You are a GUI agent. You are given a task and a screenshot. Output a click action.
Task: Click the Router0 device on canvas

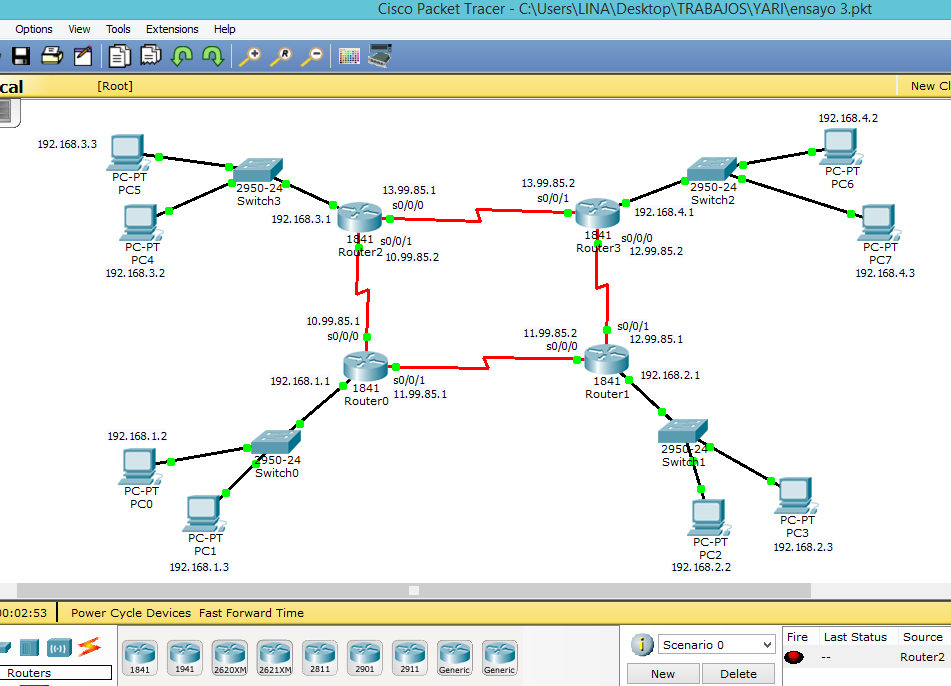click(x=365, y=366)
